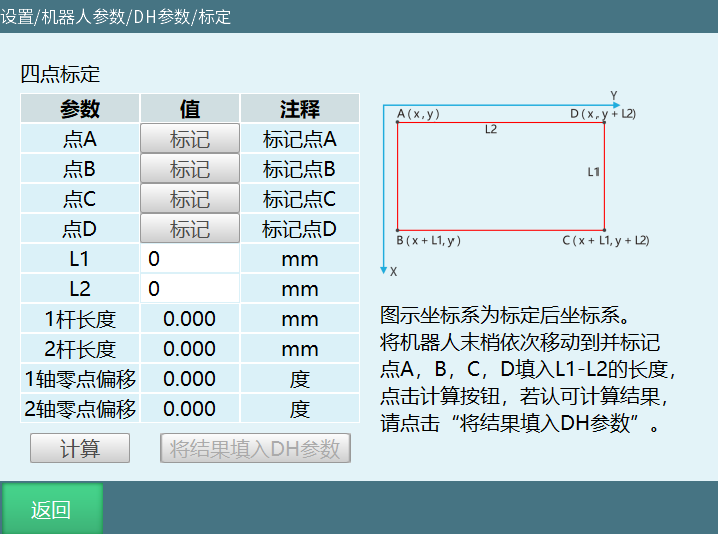Click the 四点标定 heading

coord(60,74)
